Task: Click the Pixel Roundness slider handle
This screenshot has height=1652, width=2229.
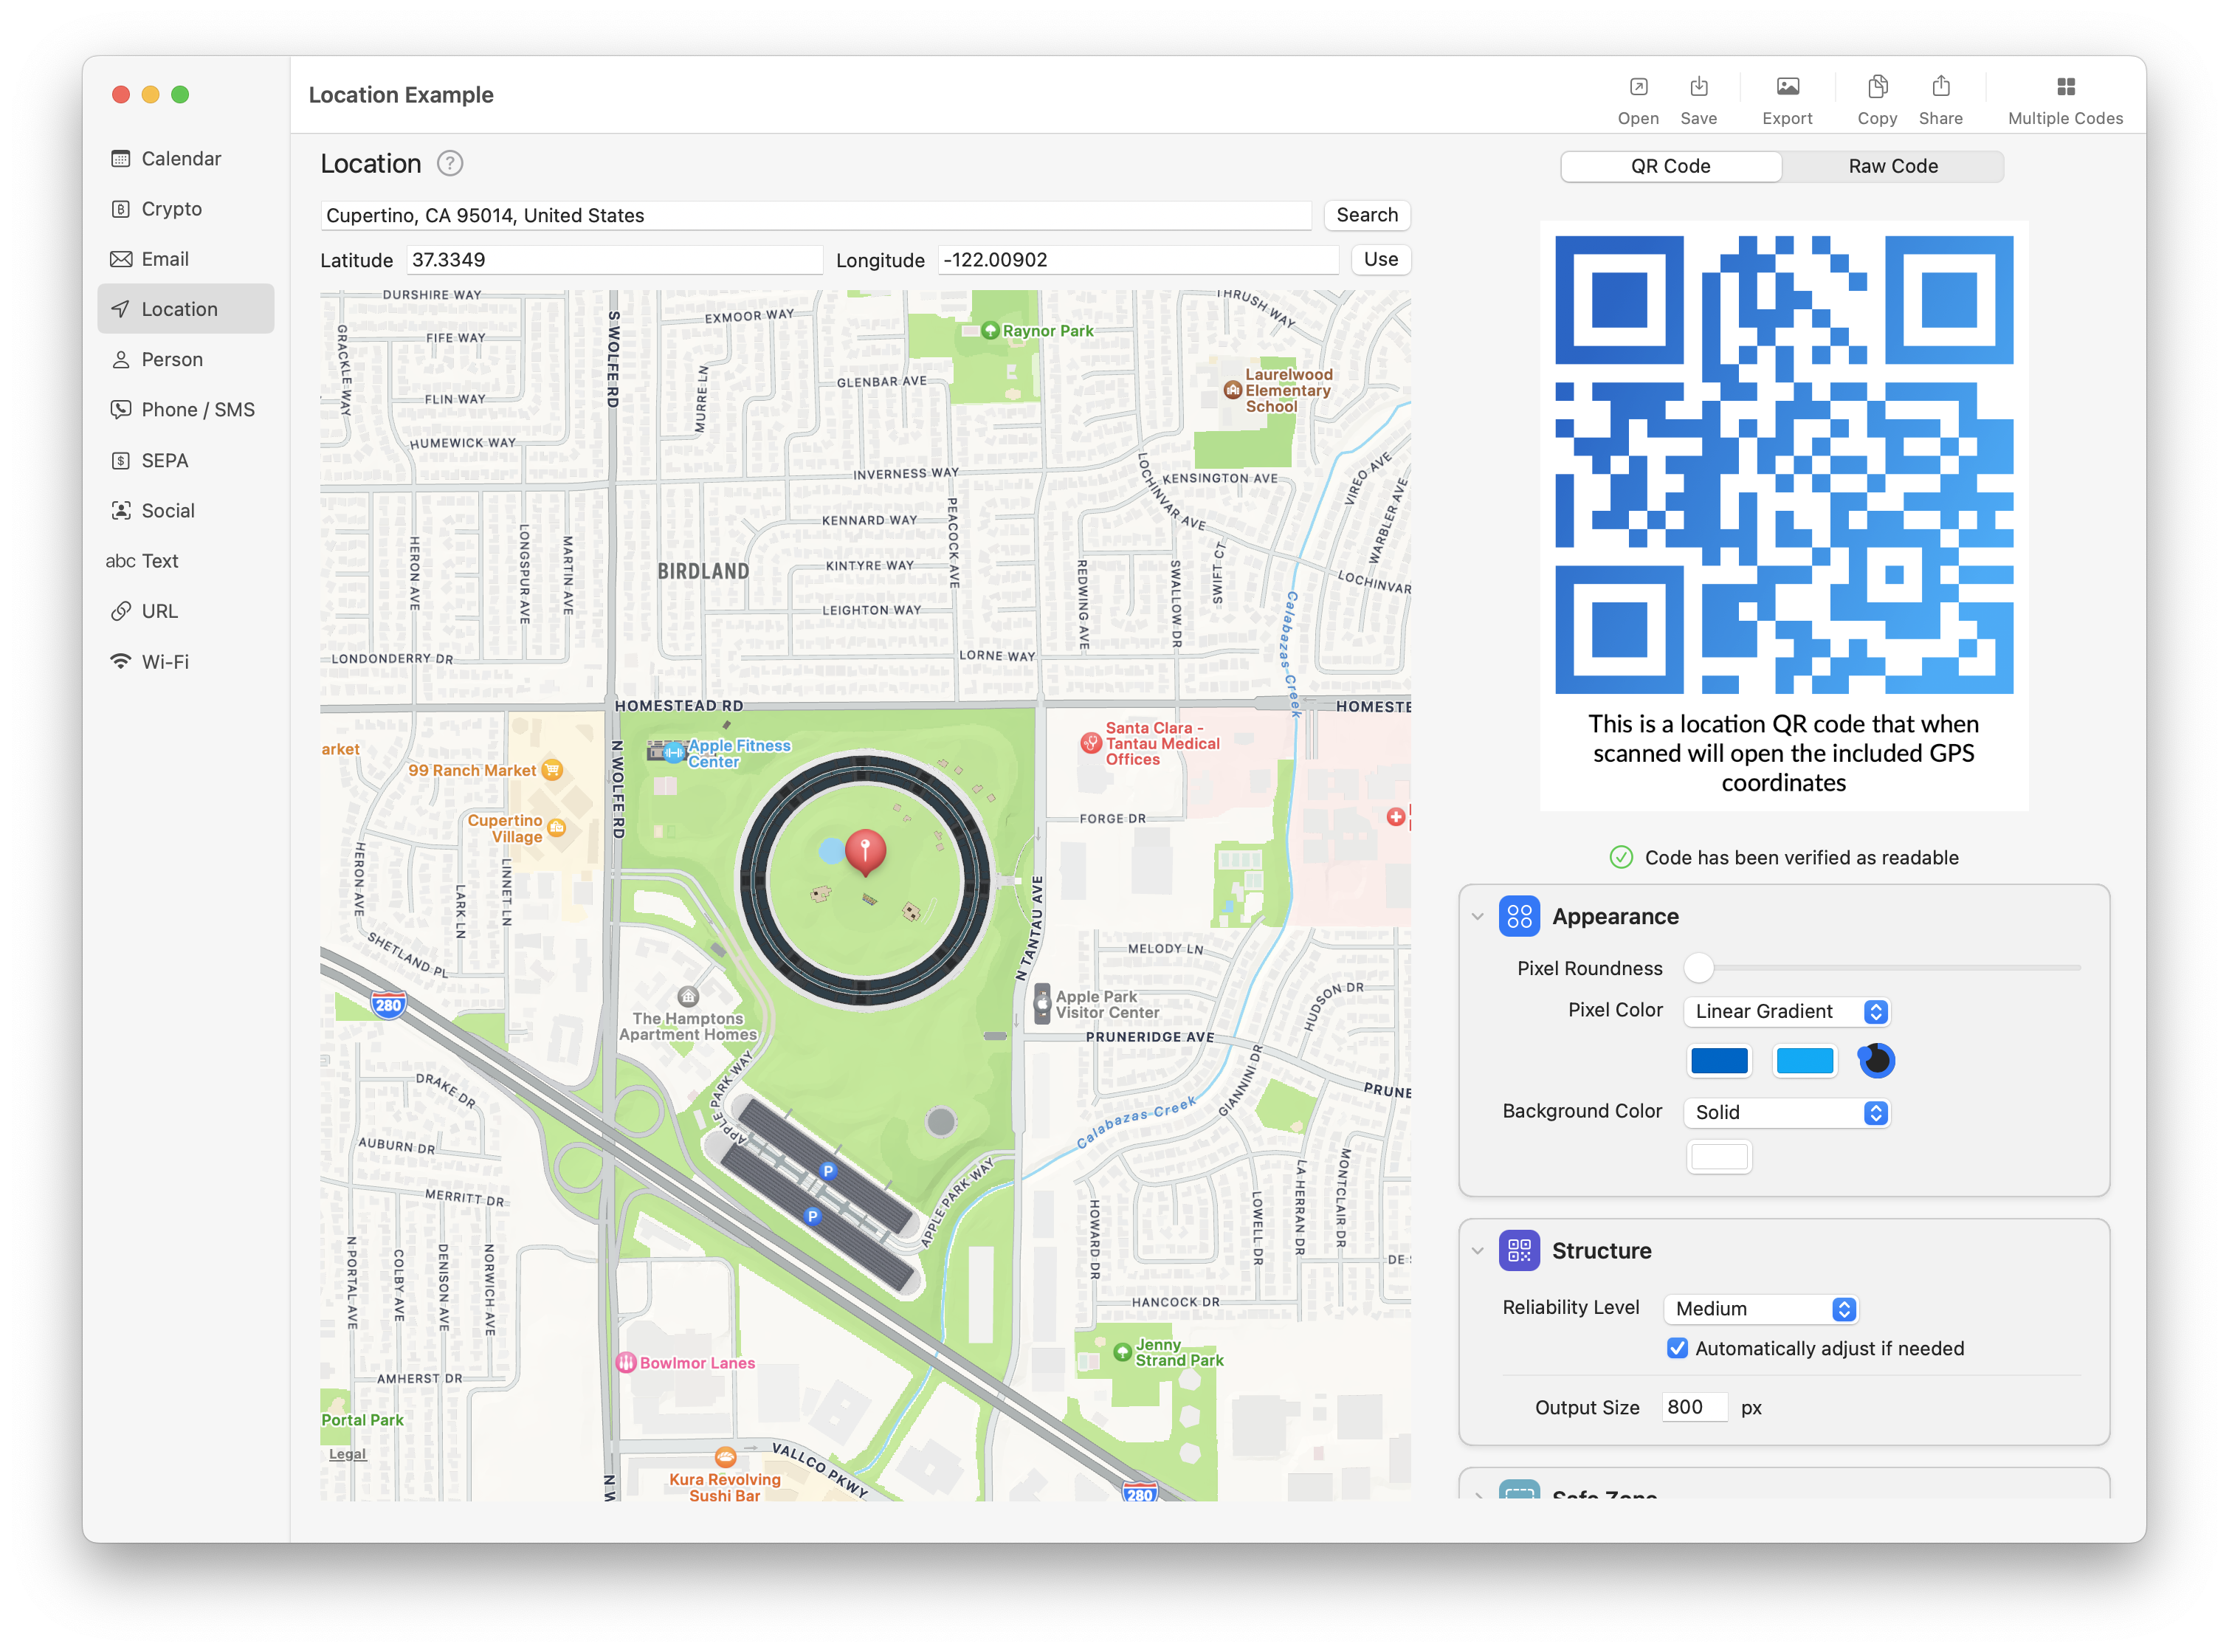Action: pyautogui.click(x=1698, y=967)
